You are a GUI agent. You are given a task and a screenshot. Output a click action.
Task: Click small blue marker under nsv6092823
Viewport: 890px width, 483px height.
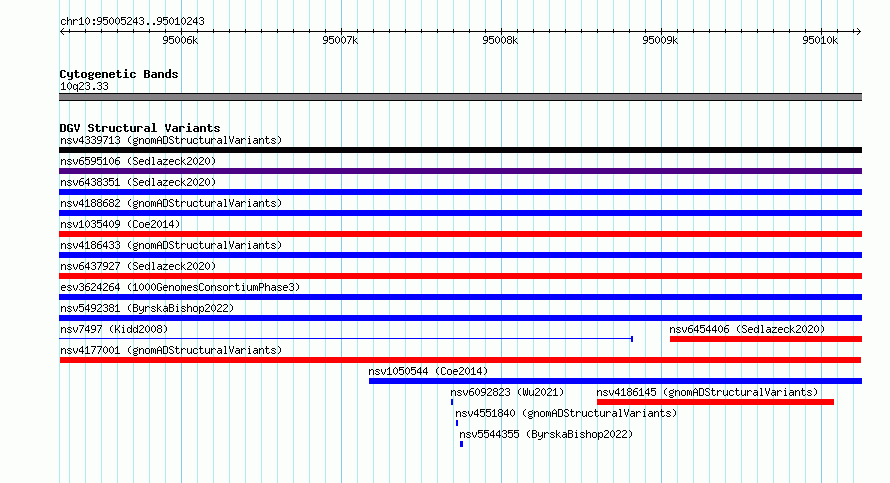(x=452, y=402)
